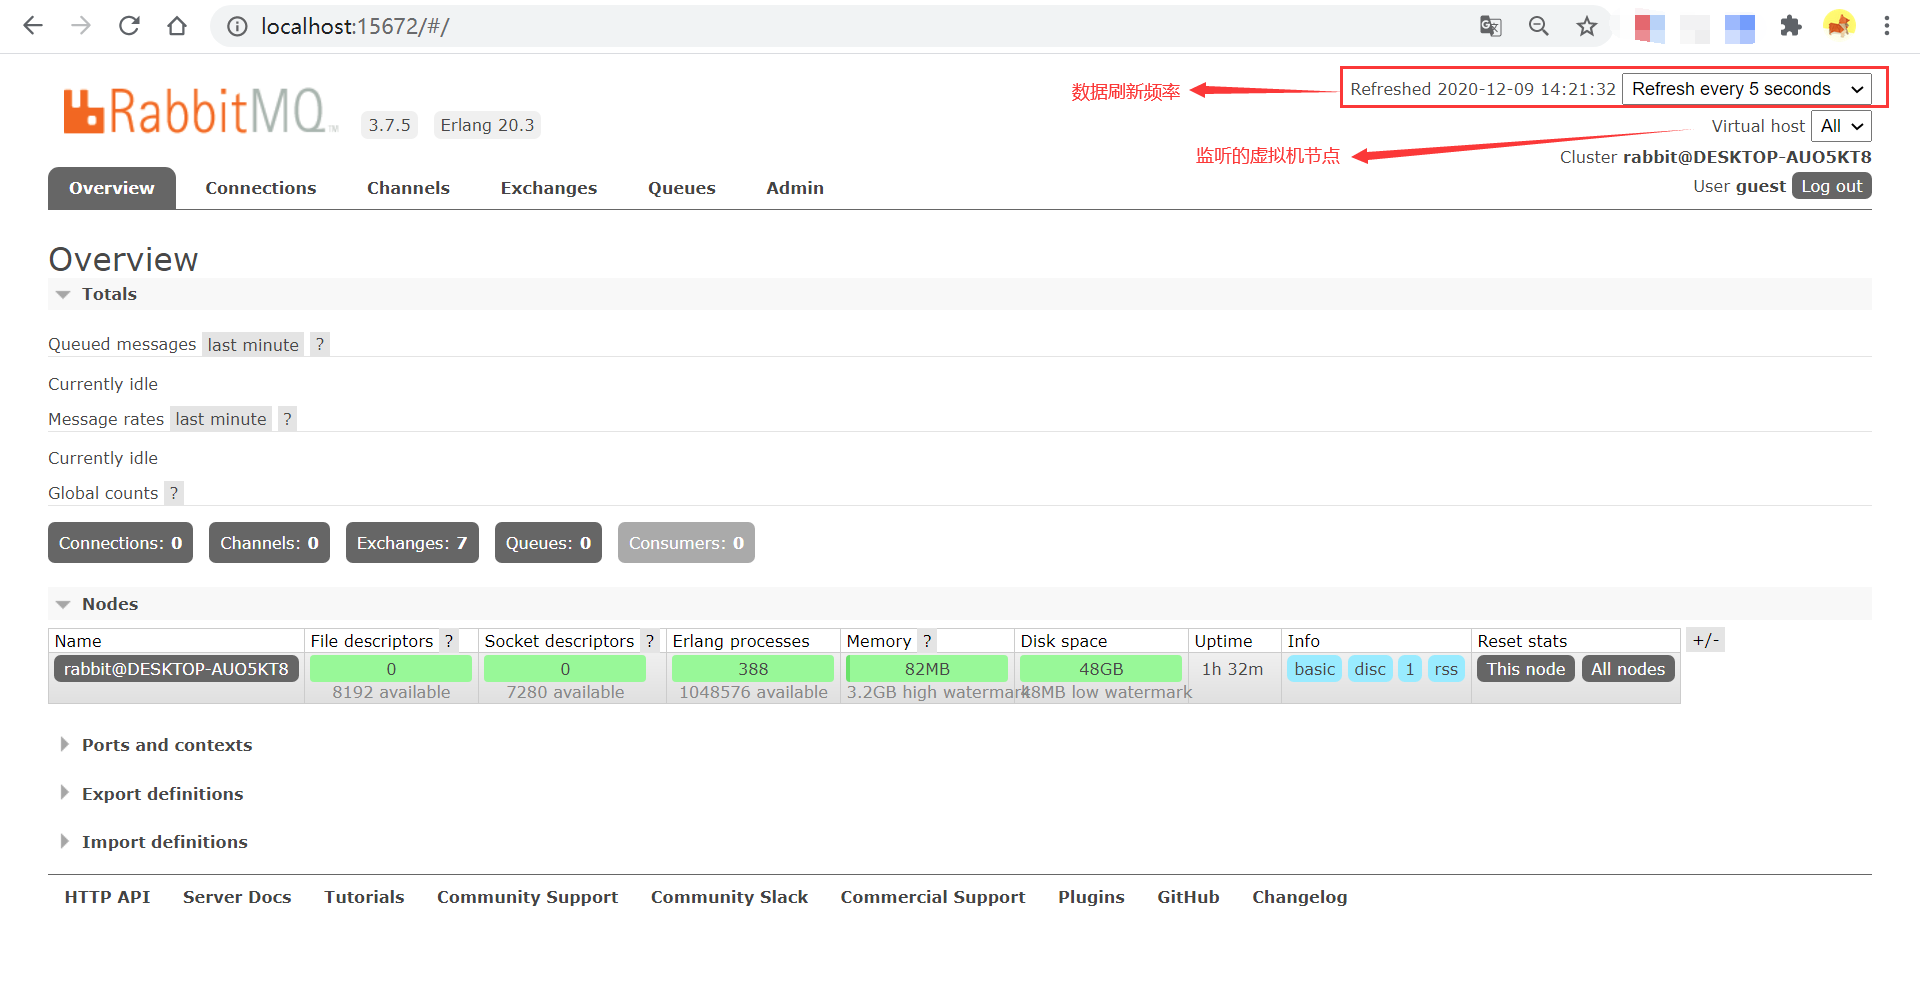Screen dimensions: 1920x982
Task: Select the Overview tab
Action: (x=112, y=188)
